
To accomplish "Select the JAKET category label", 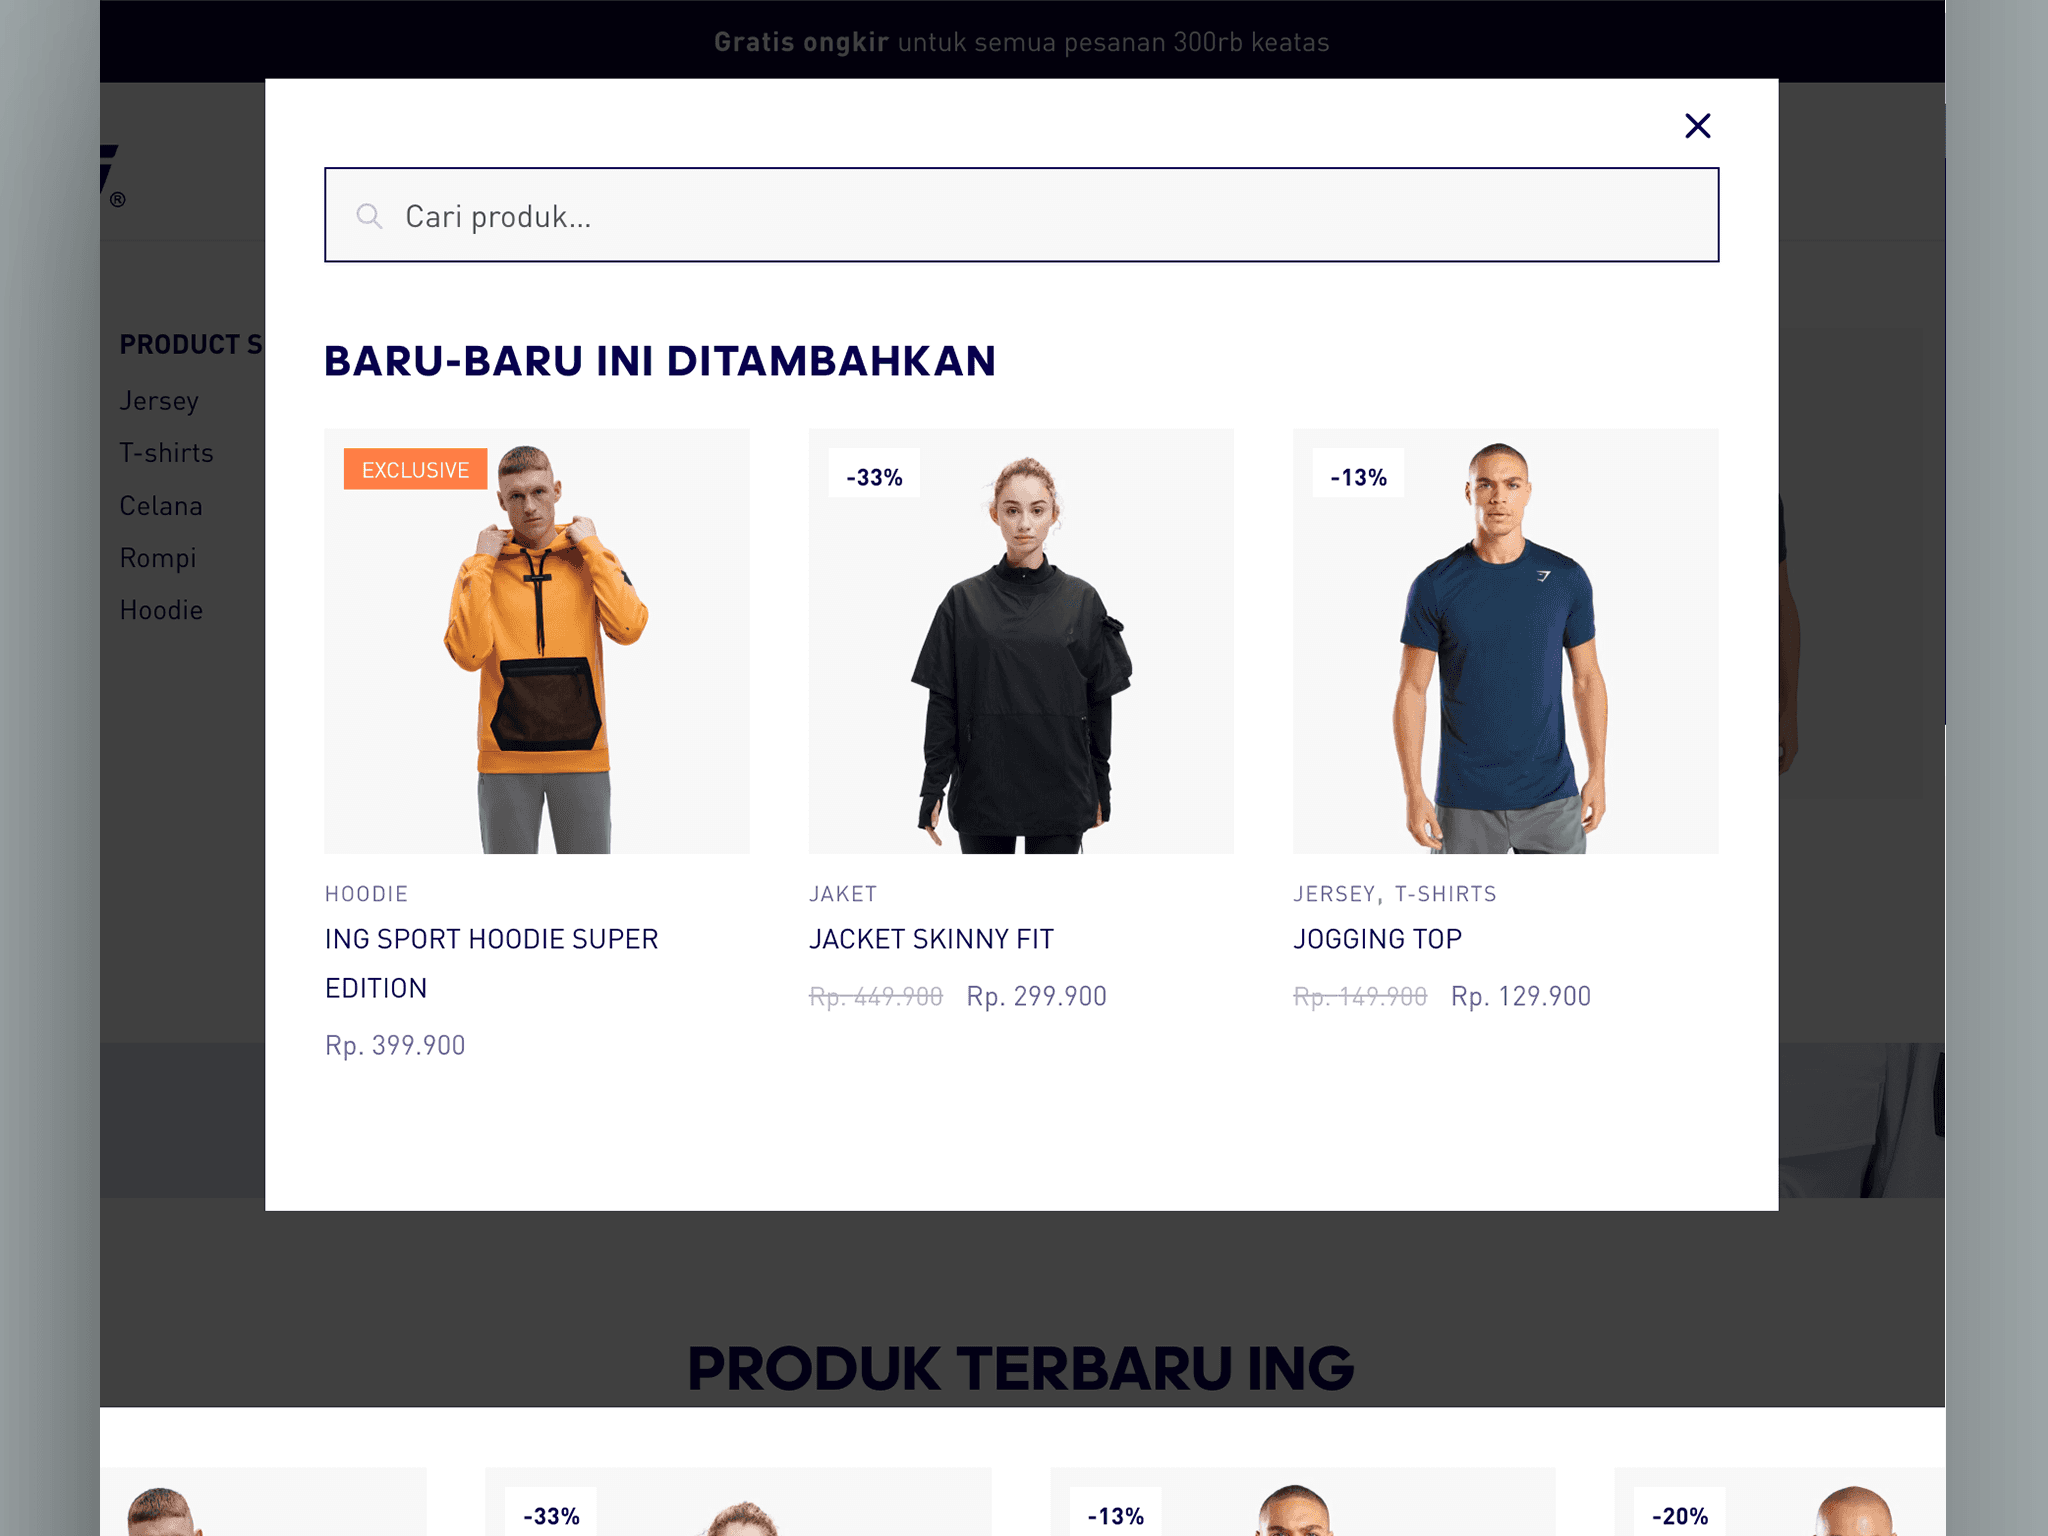I will 843,894.
